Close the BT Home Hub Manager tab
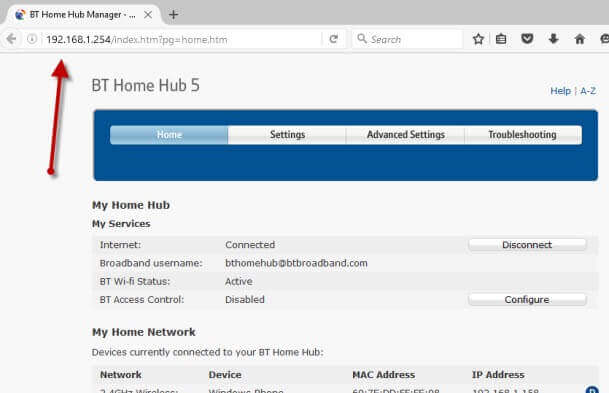This screenshot has width=609, height=393. [x=148, y=15]
